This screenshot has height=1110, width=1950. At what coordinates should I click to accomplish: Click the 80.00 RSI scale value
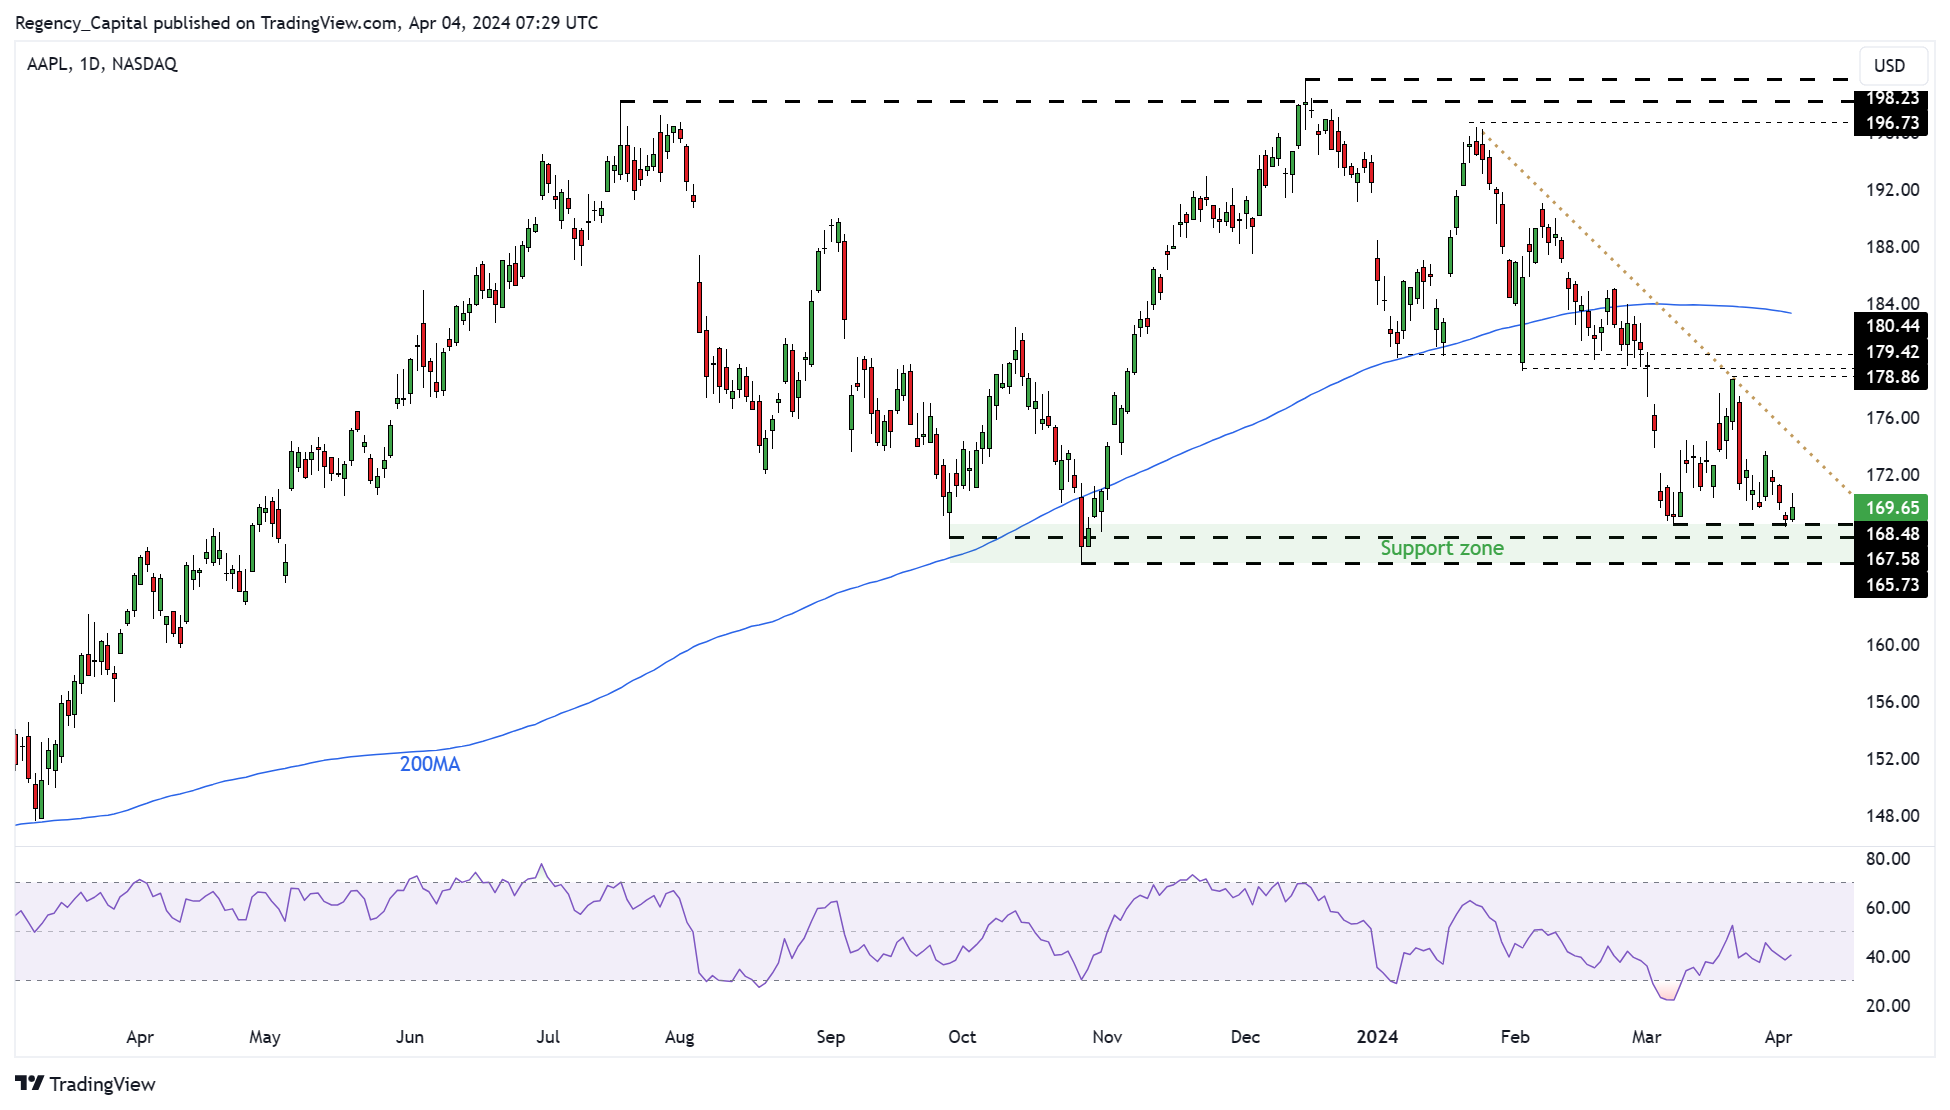coord(1888,859)
